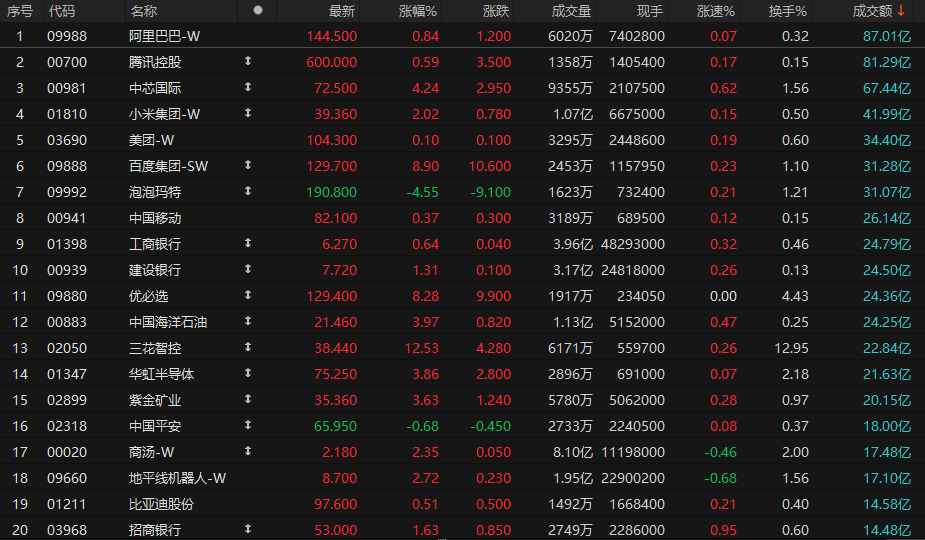Screen dimensions: 925x540
Task: Click current lots 48293000
Action: point(633,244)
